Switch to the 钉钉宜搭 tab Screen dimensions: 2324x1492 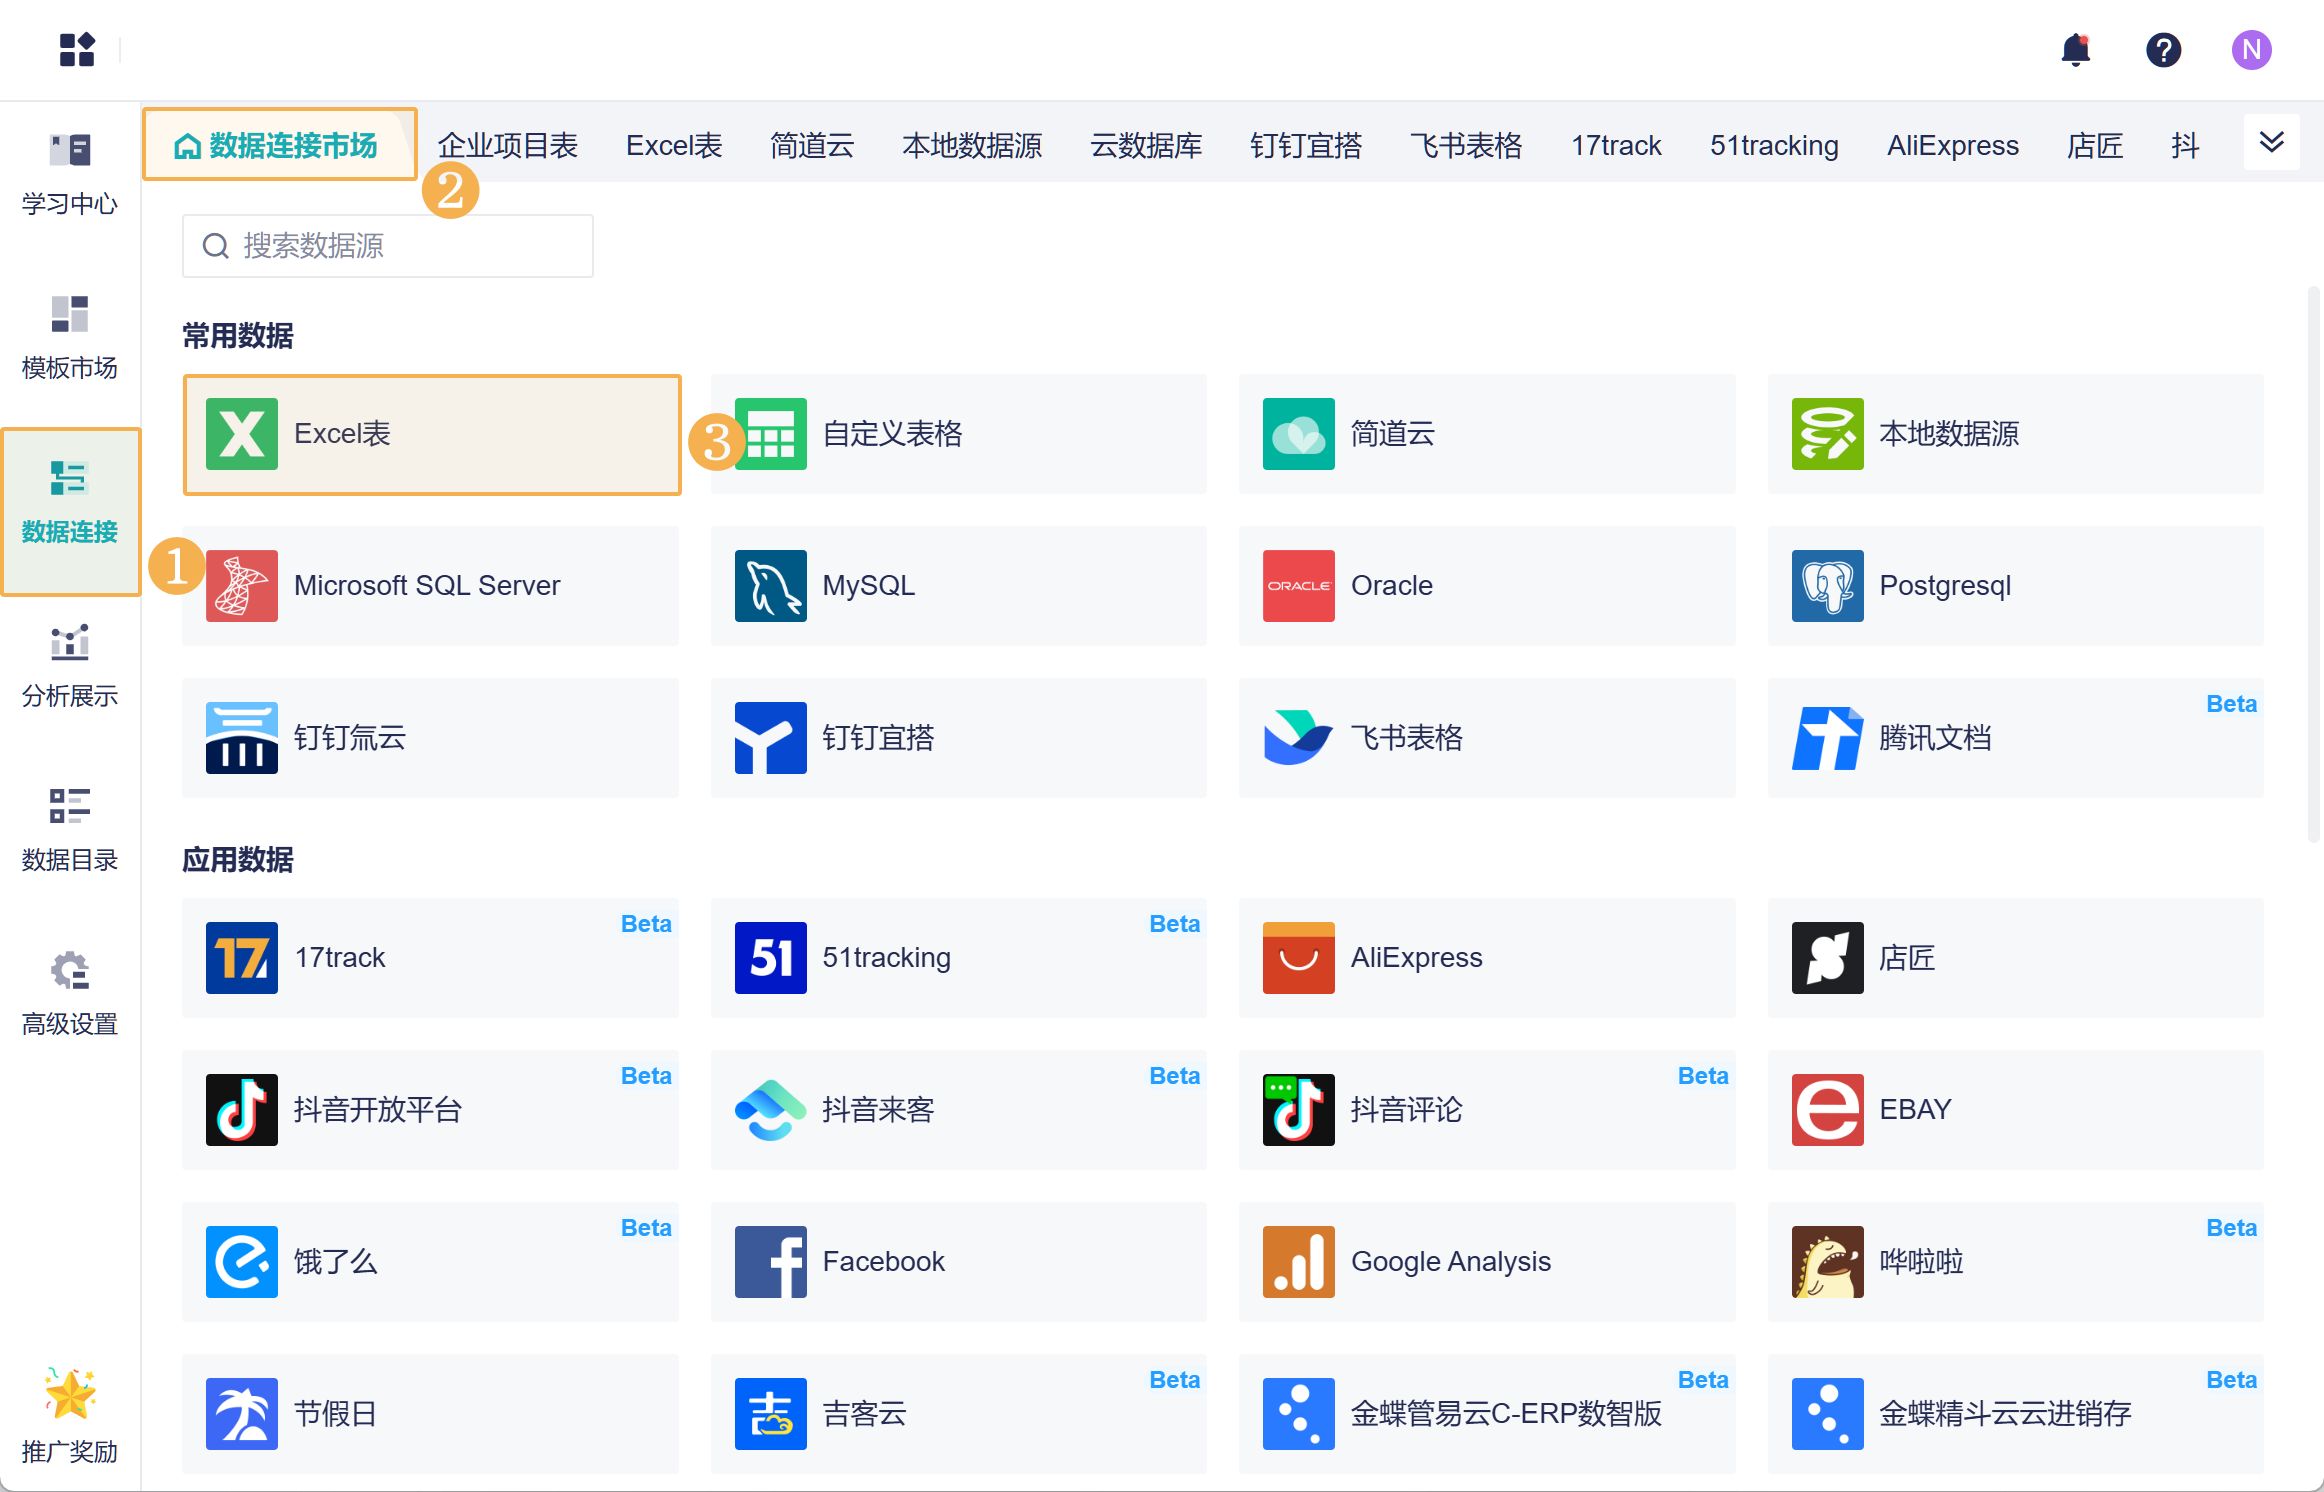pyautogui.click(x=1306, y=146)
